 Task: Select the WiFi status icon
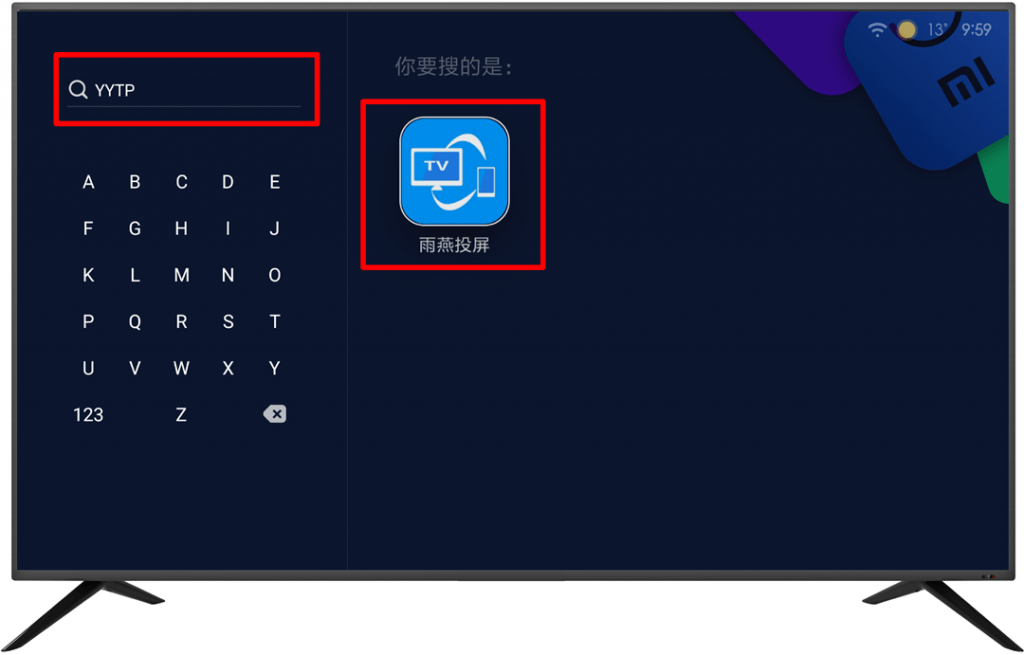[878, 29]
